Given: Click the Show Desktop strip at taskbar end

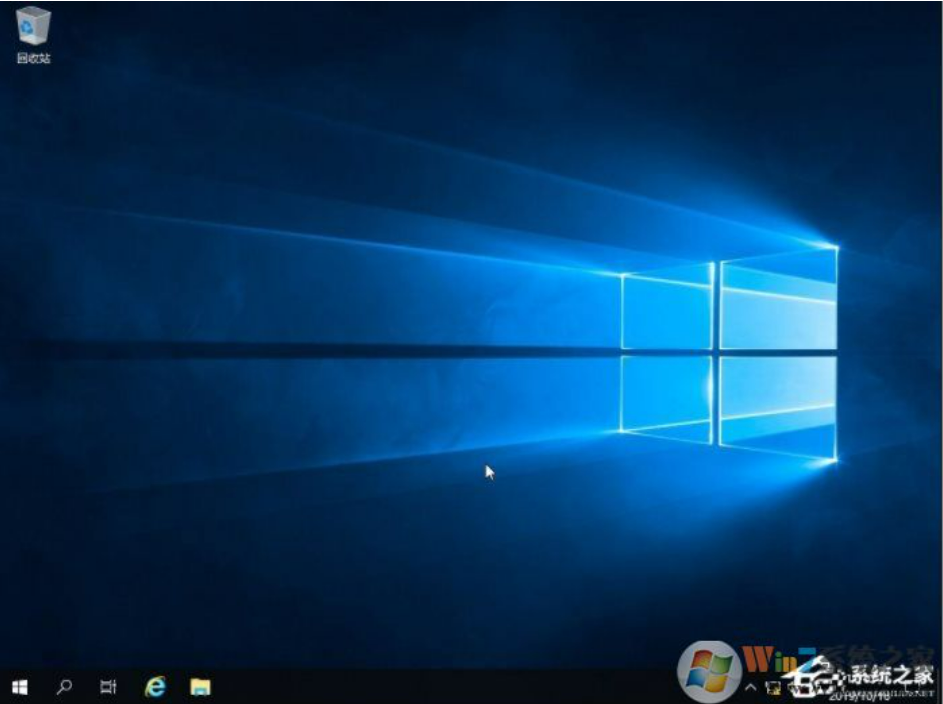Looking at the screenshot, I should (939, 687).
